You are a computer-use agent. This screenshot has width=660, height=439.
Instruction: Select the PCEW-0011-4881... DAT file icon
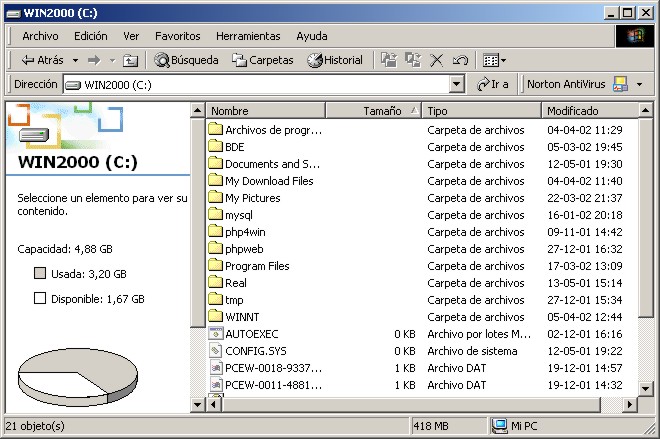coord(216,384)
